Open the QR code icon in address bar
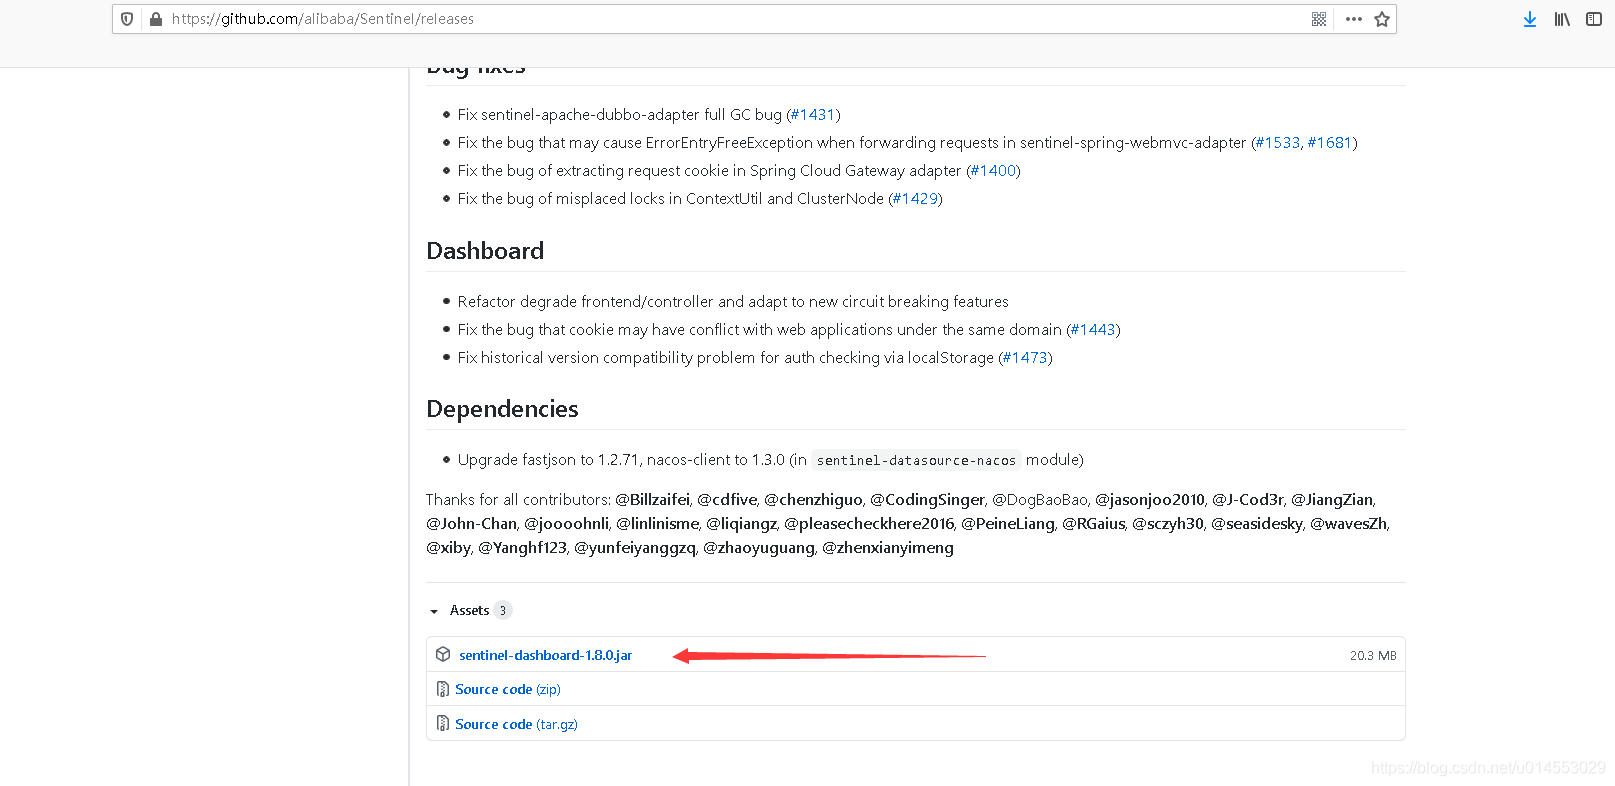The height and width of the screenshot is (786, 1615). (1319, 19)
